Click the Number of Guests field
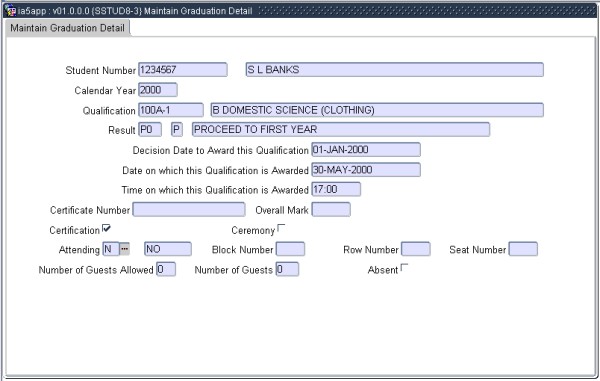Viewport: 600px width, 381px height. tap(287, 269)
